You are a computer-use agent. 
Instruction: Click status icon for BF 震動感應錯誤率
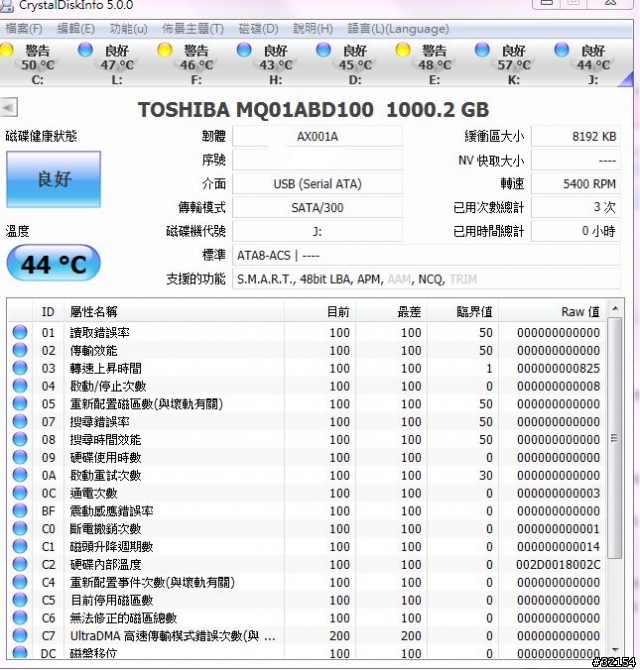(x=20, y=511)
